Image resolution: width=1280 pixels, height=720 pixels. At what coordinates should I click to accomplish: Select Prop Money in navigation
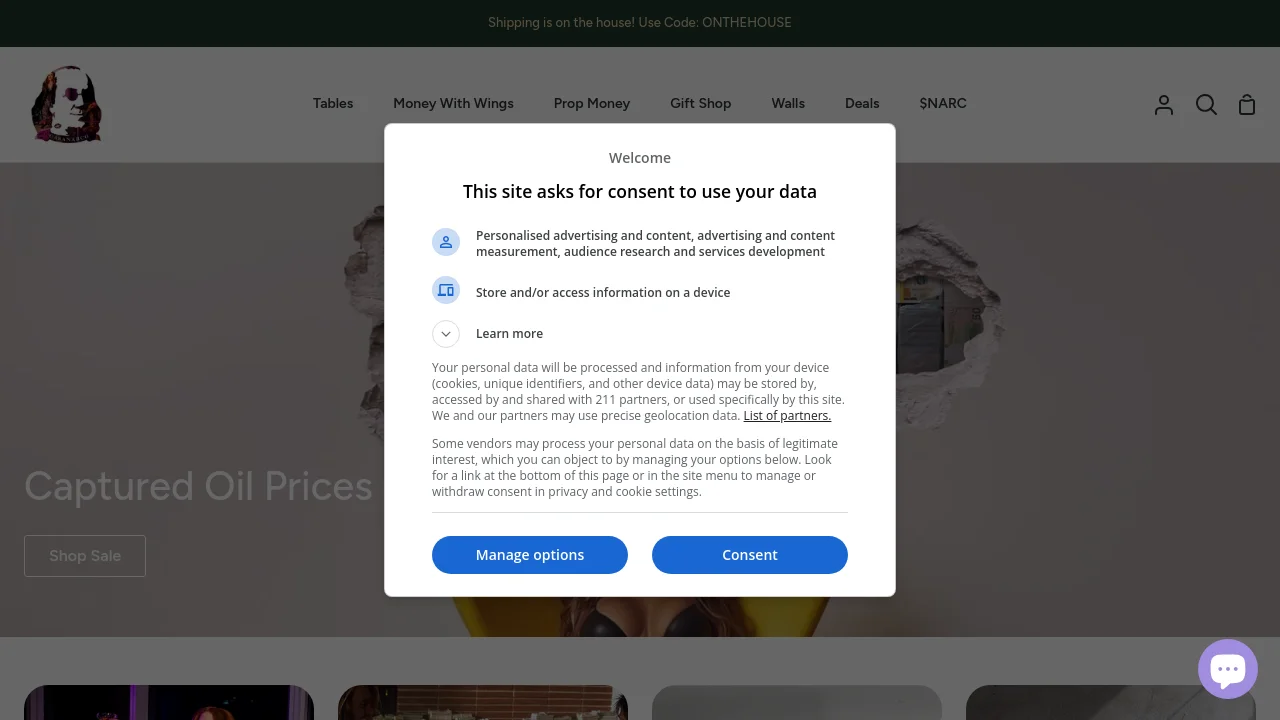coord(592,103)
